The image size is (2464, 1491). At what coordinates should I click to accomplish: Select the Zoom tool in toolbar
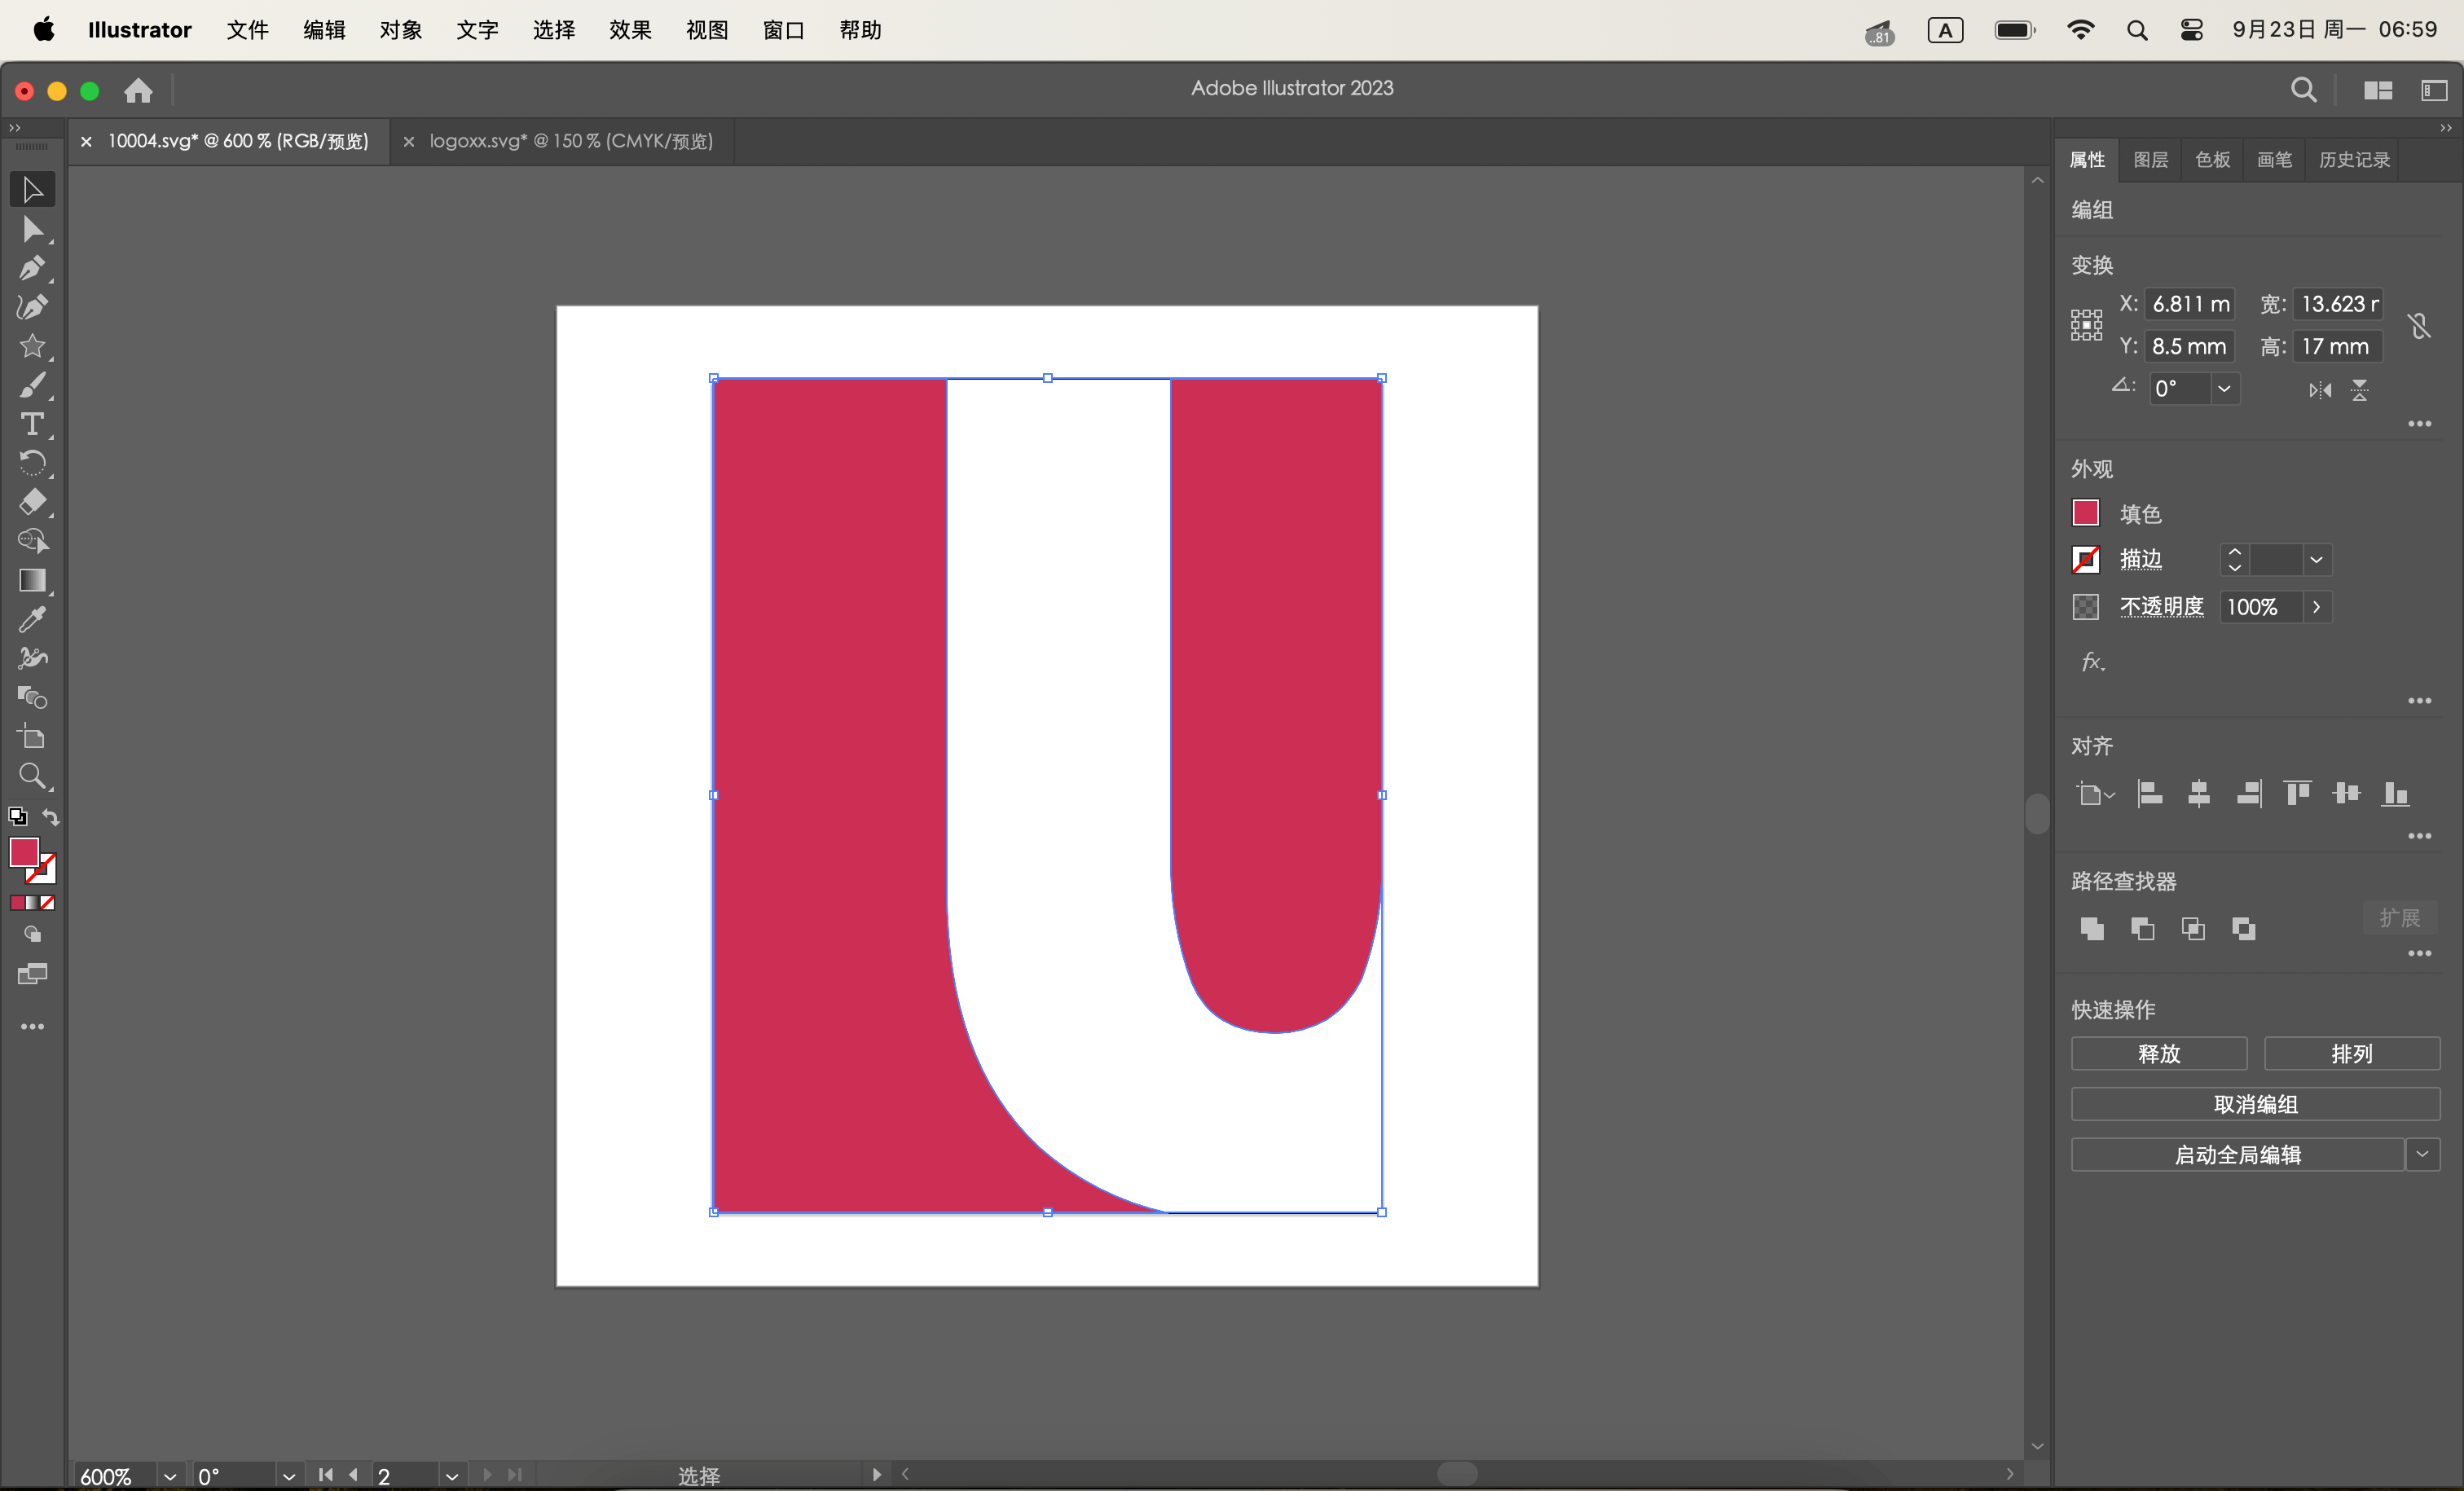[x=32, y=775]
